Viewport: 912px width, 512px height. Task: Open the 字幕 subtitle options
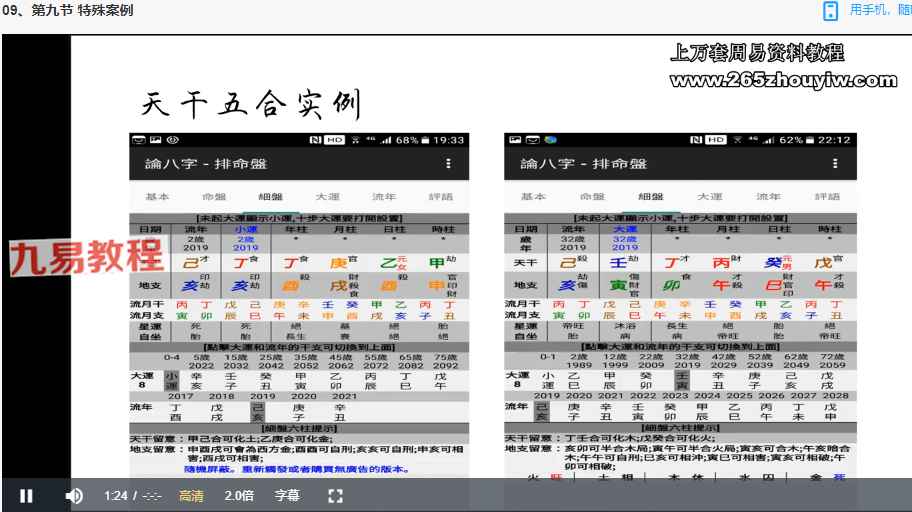click(x=287, y=496)
